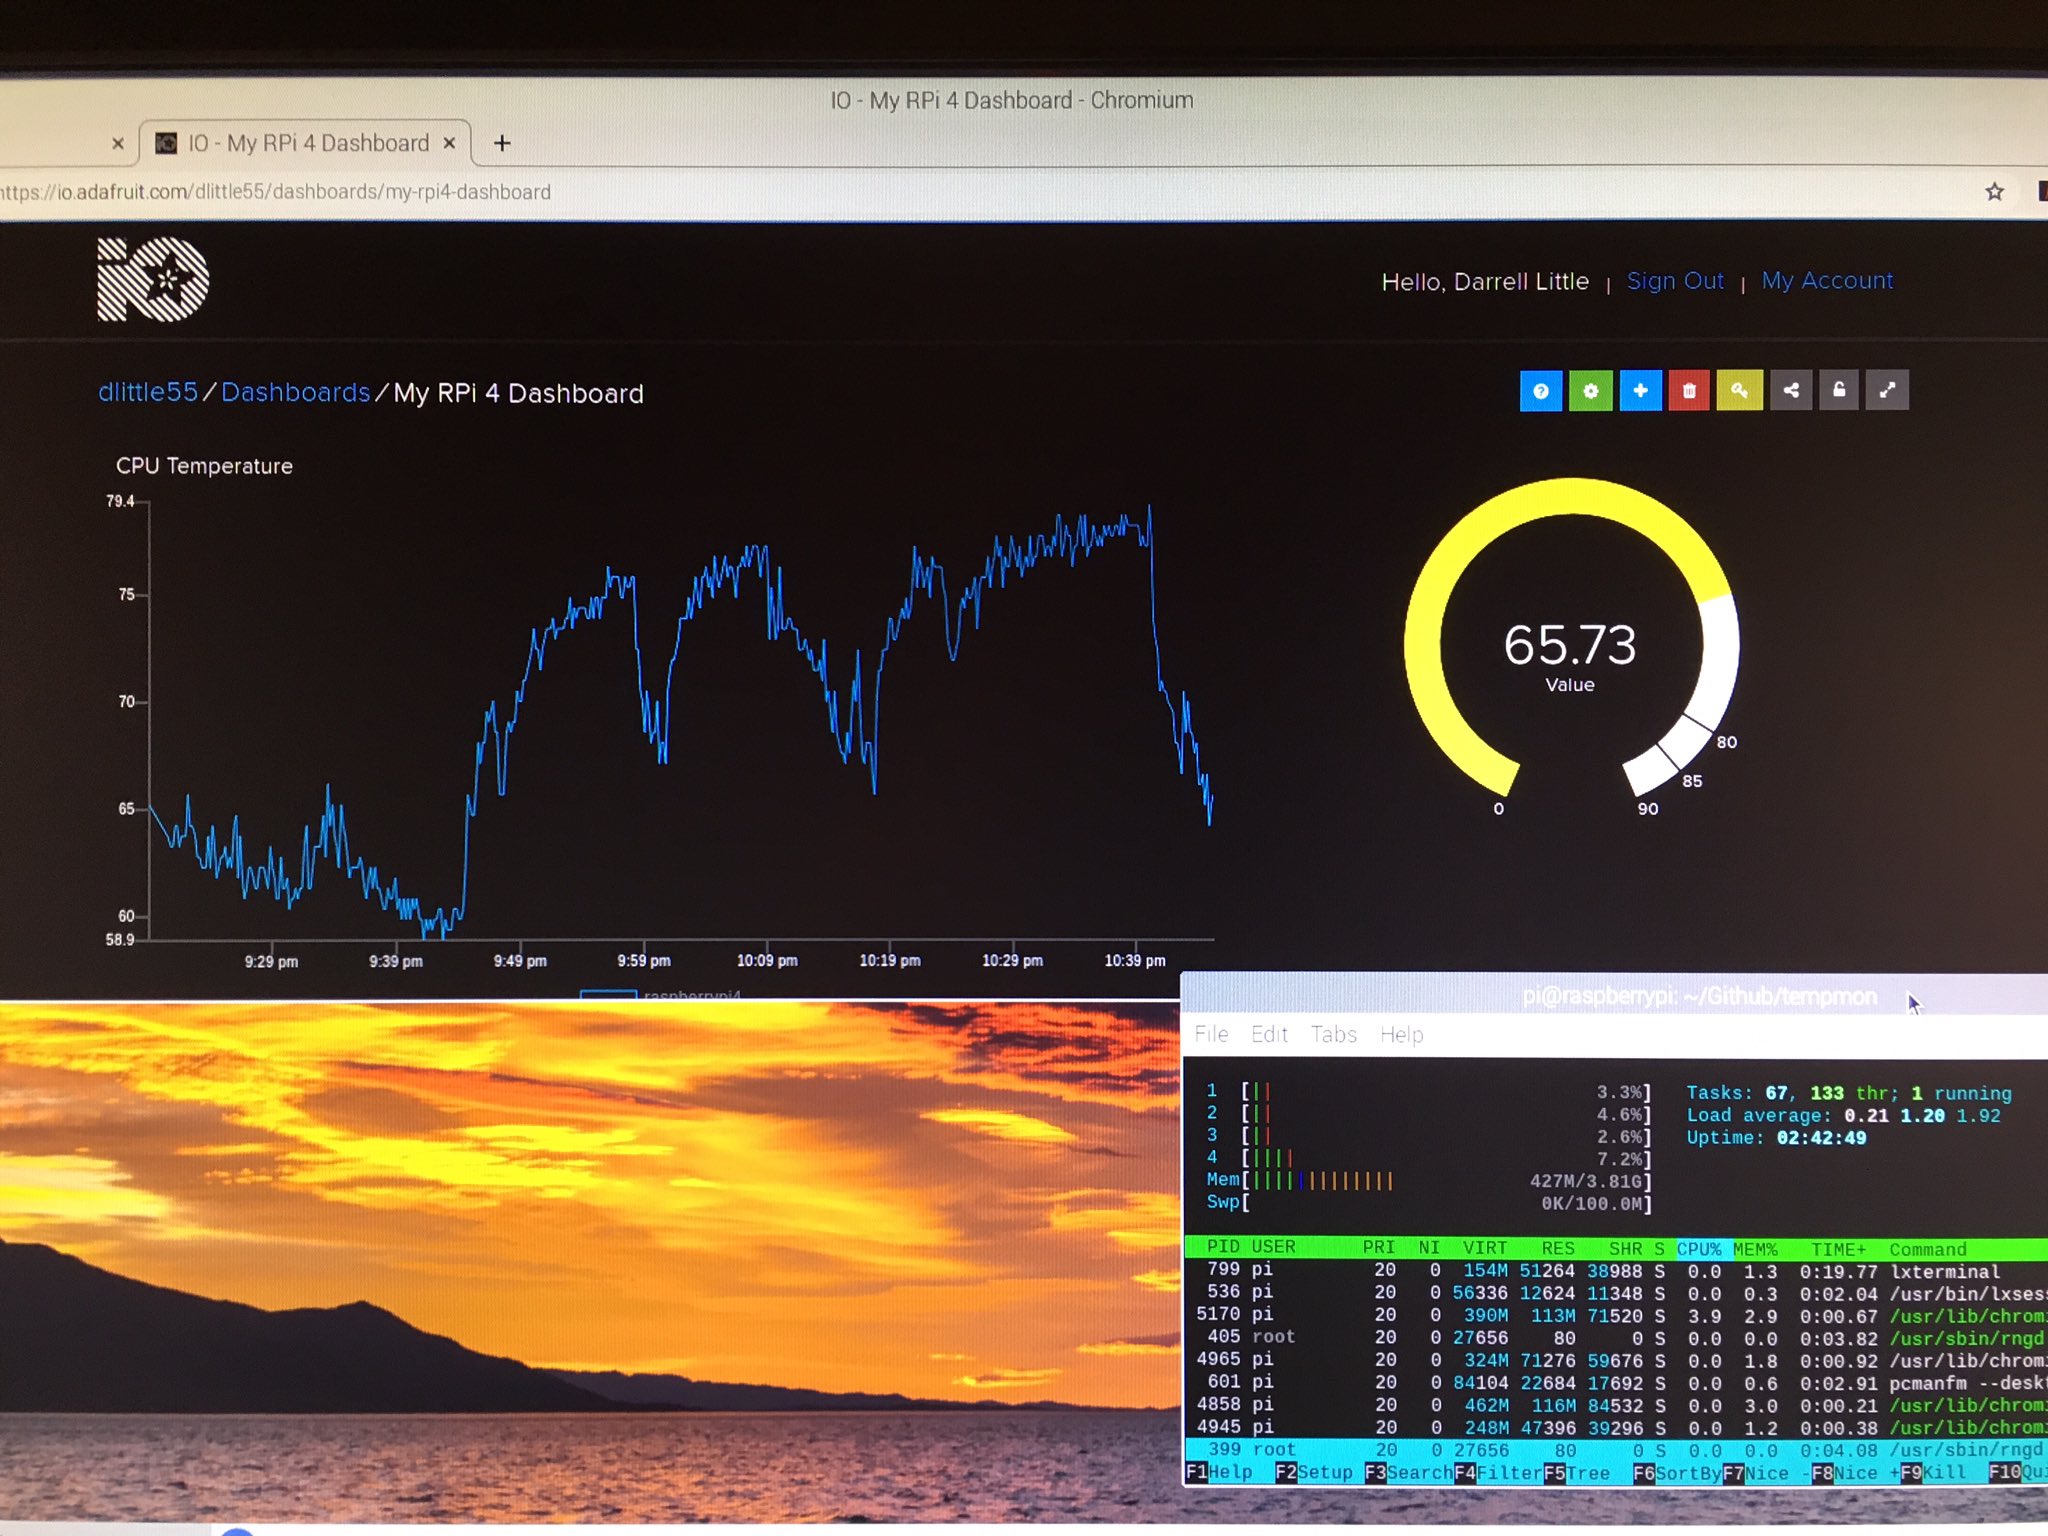This screenshot has width=2048, height=1536.
Task: Click the Sign Out link
Action: [1675, 281]
